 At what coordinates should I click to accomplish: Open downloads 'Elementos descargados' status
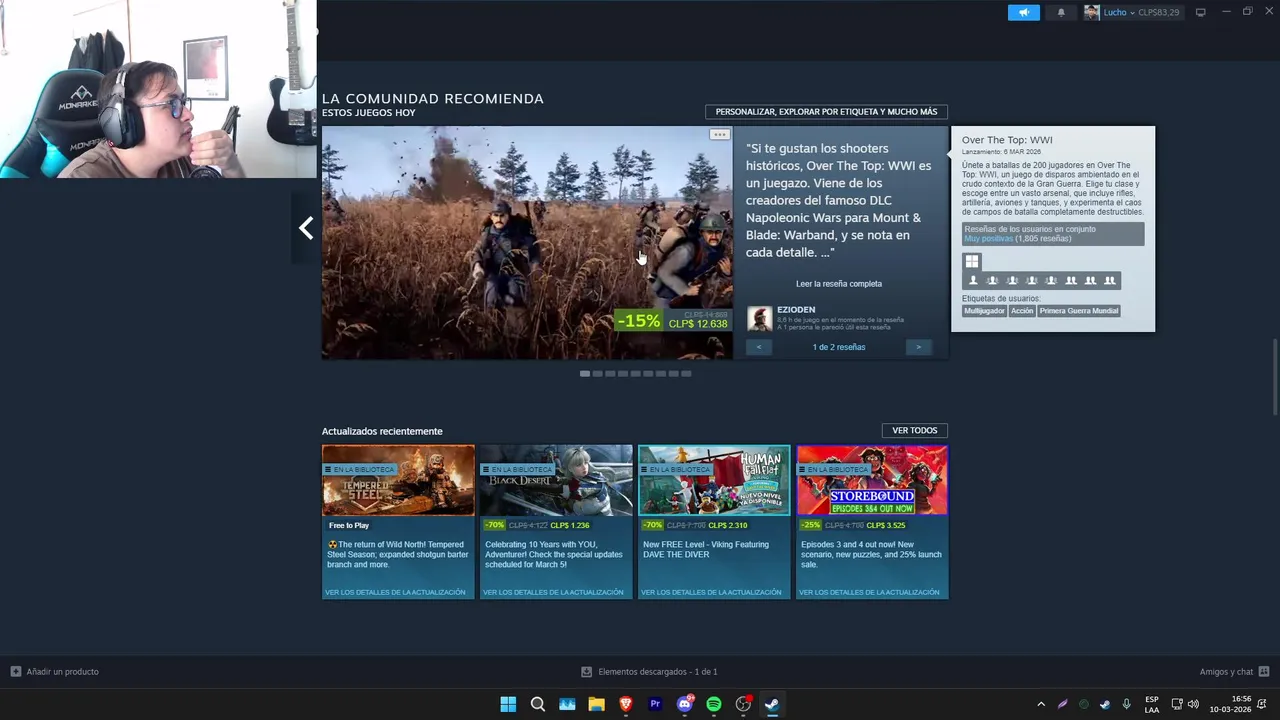[x=650, y=672]
